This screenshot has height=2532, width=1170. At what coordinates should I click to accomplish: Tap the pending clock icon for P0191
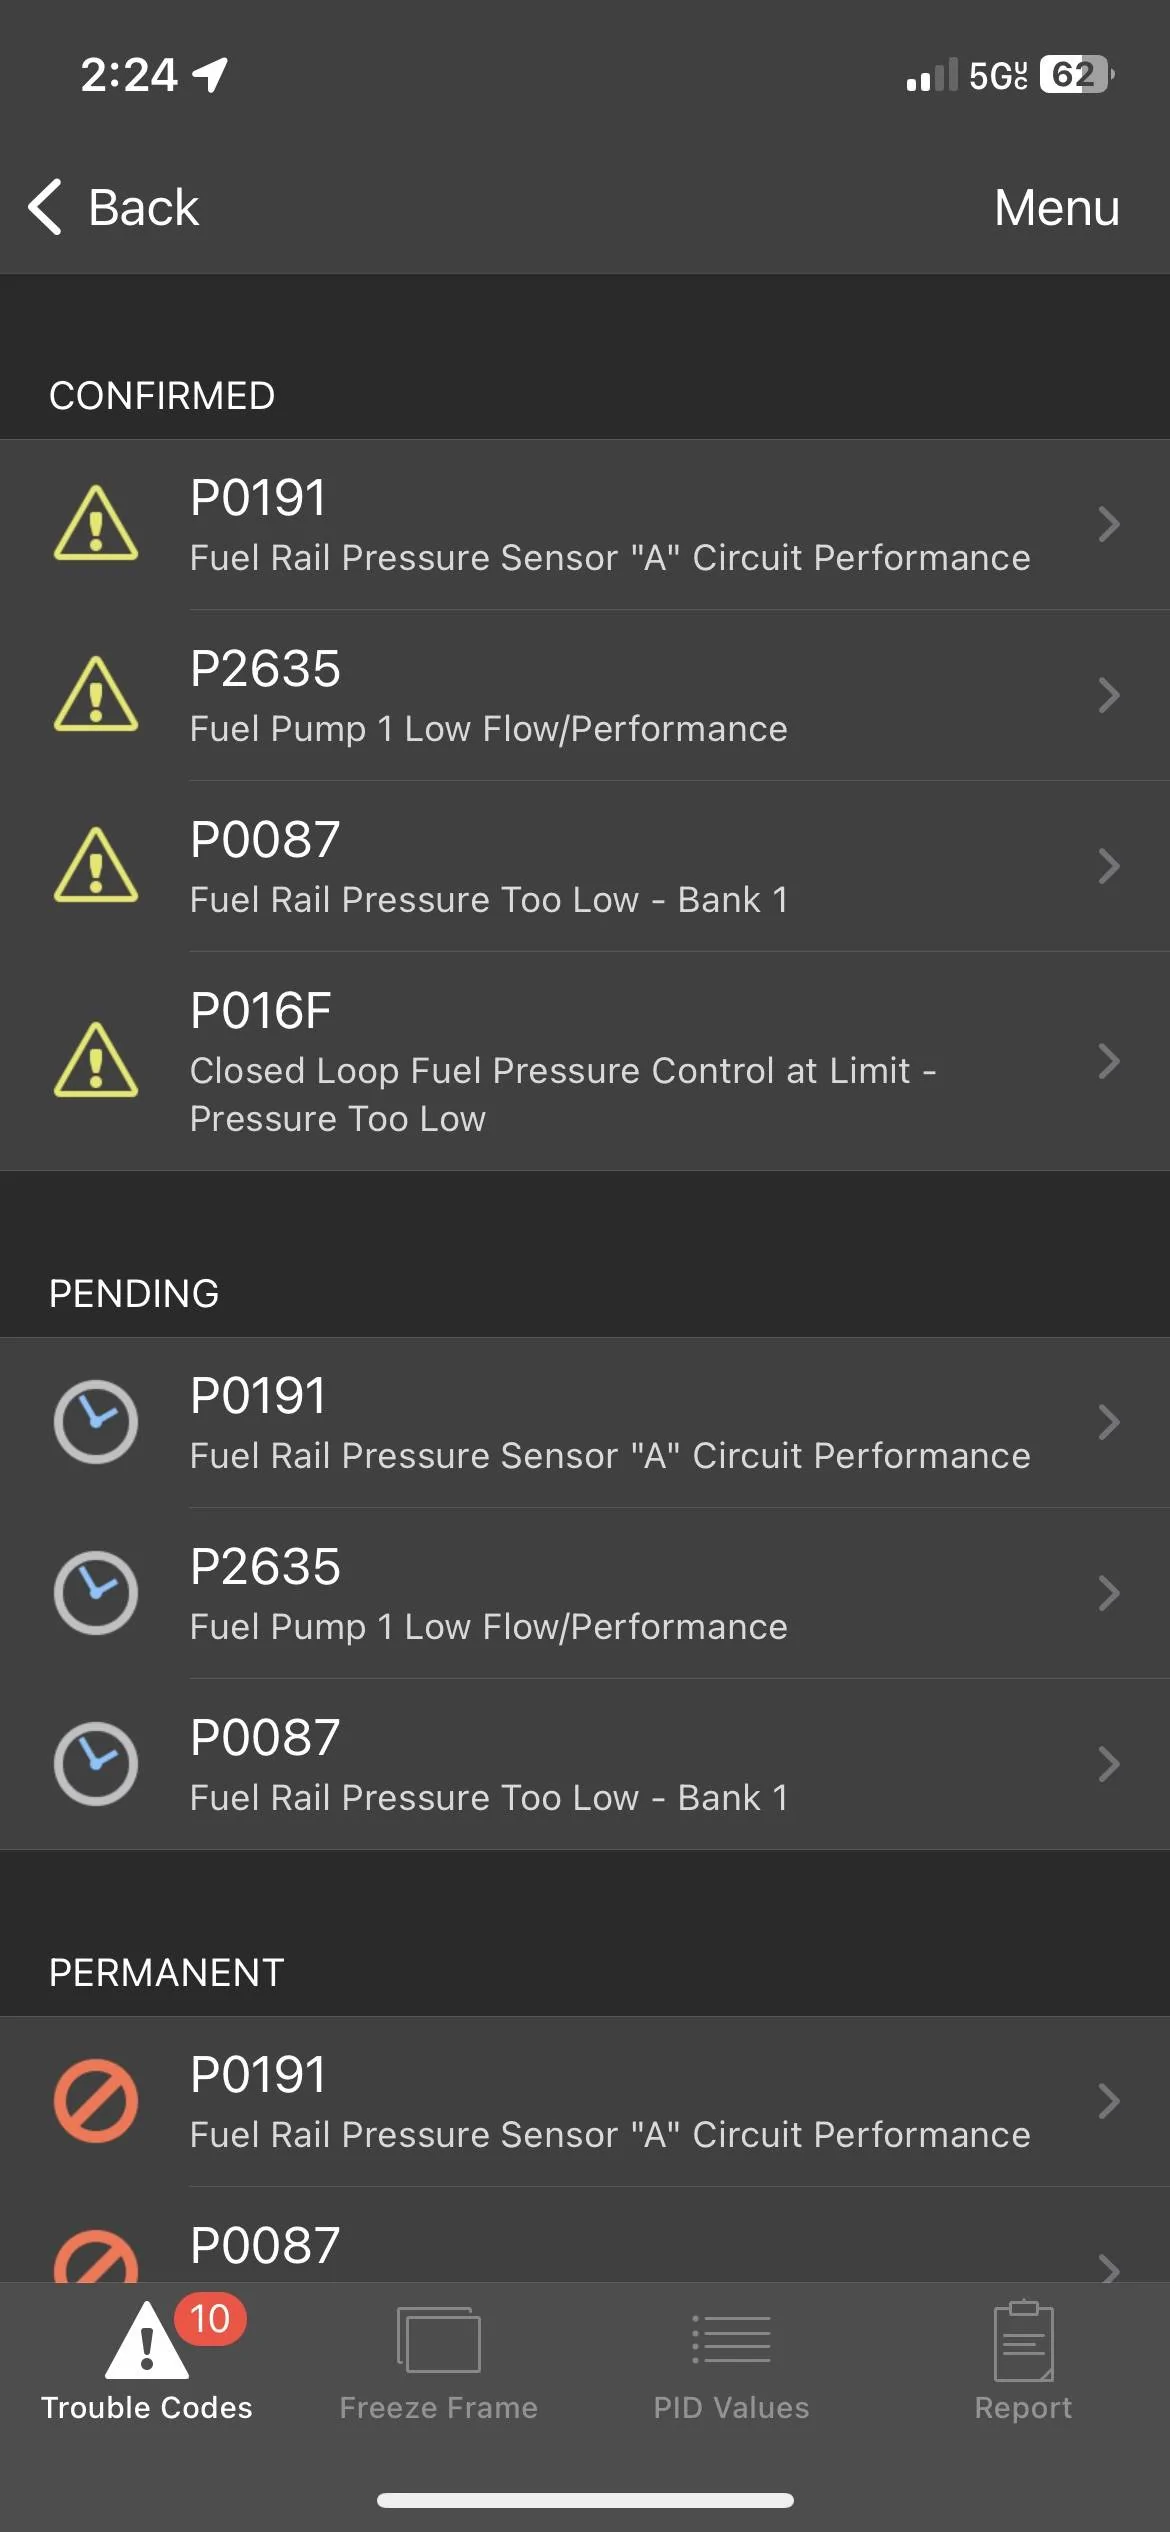click(x=96, y=1422)
